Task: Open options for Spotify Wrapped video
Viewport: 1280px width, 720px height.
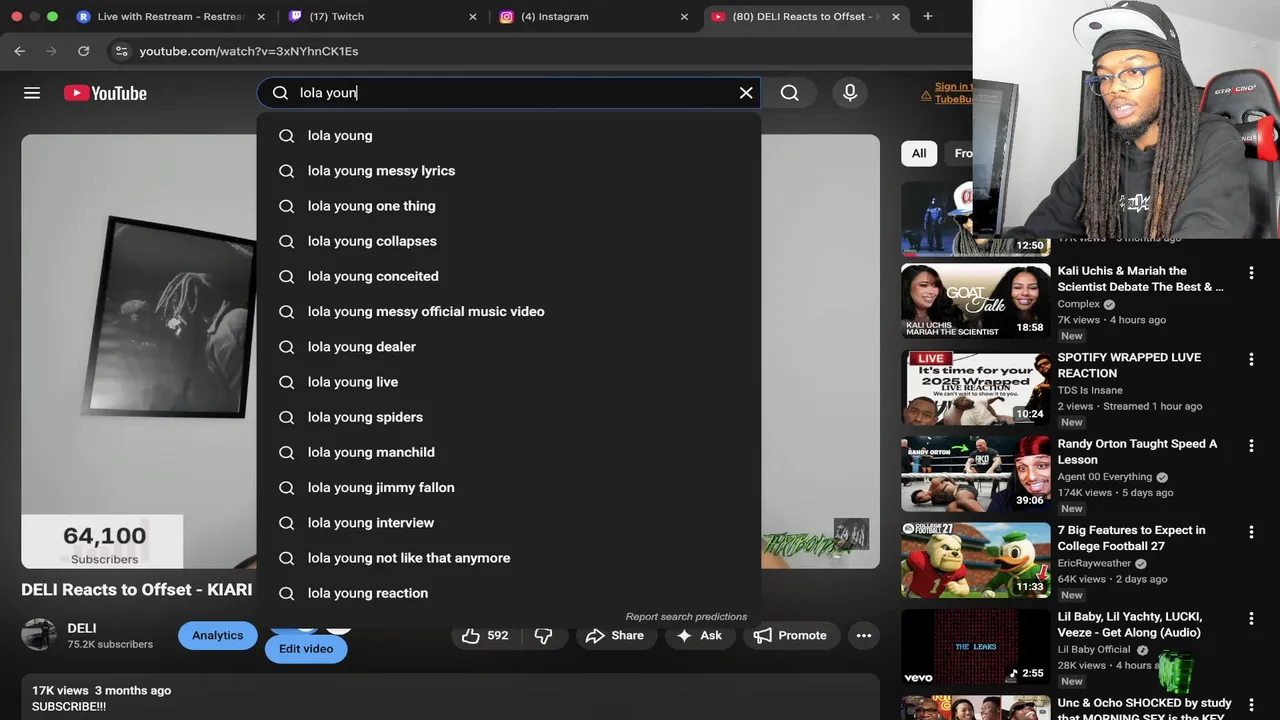Action: pos(1251,359)
